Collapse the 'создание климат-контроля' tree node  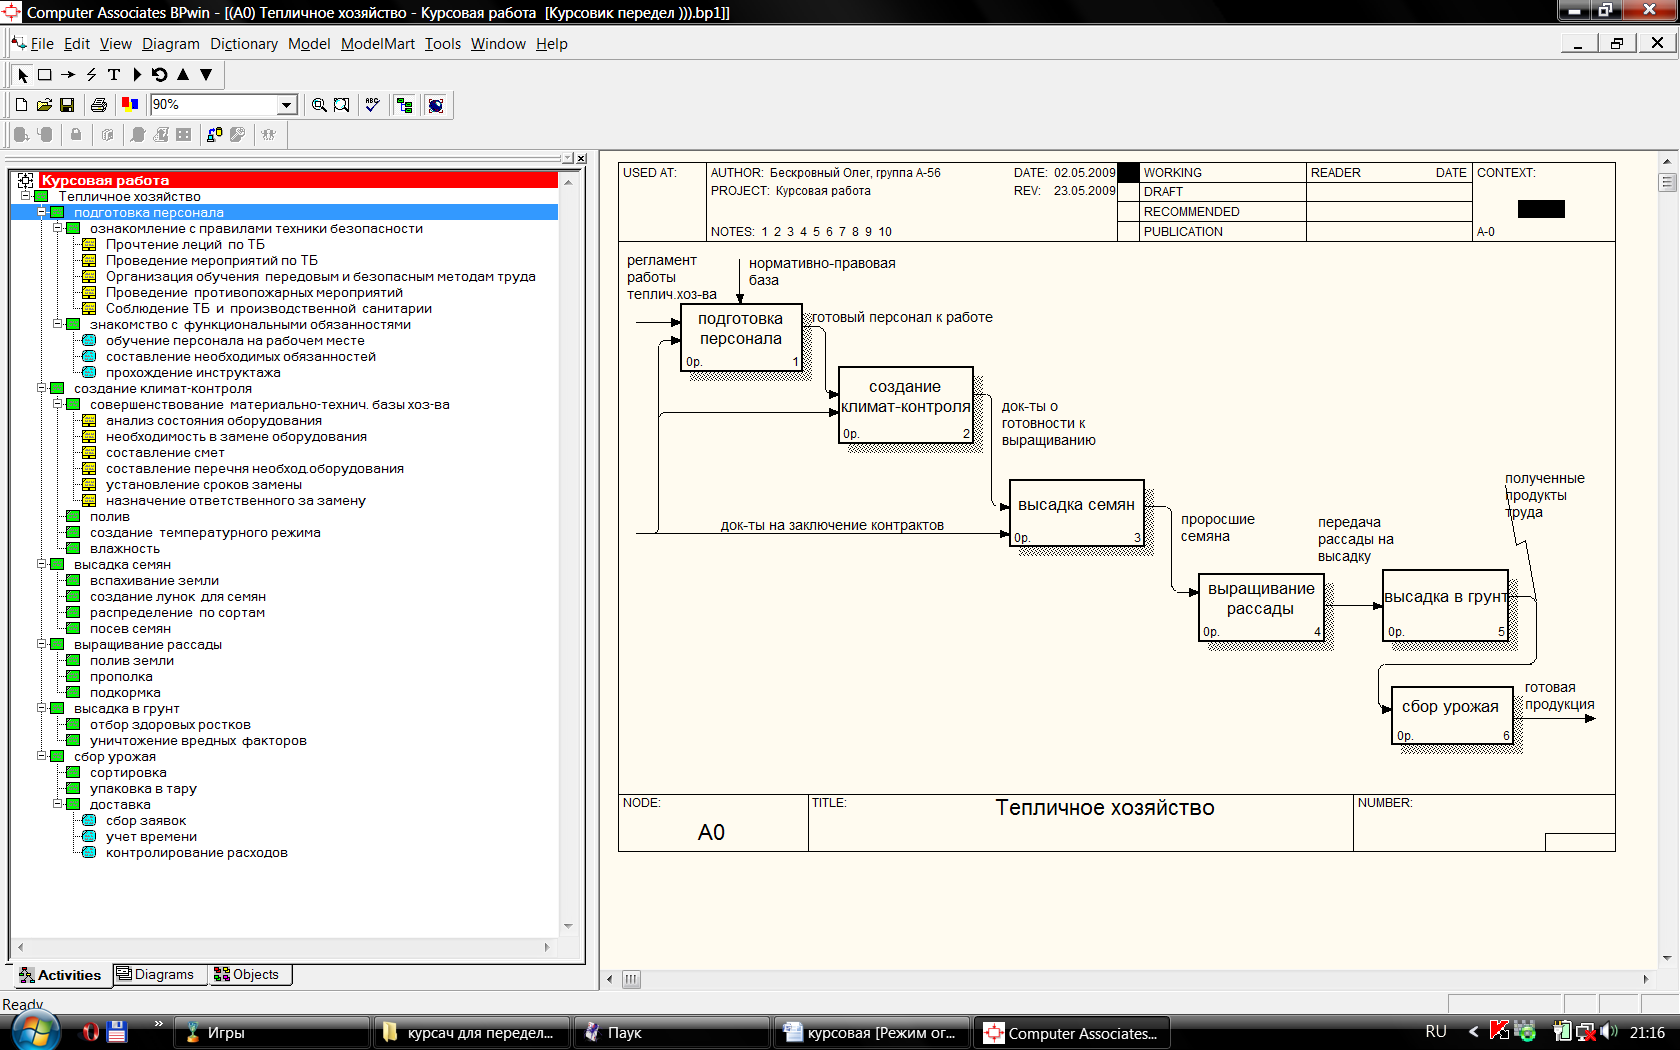tap(42, 388)
